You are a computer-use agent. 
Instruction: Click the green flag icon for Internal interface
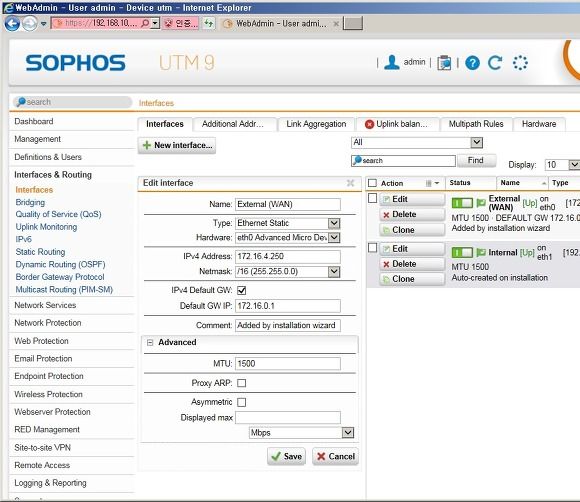(481, 253)
